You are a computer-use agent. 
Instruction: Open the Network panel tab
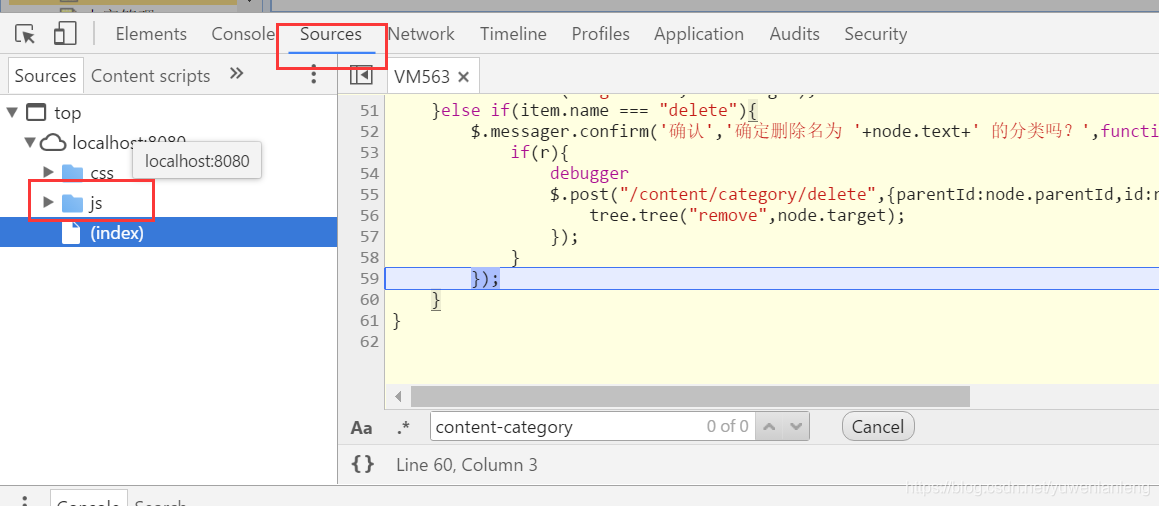coord(421,34)
